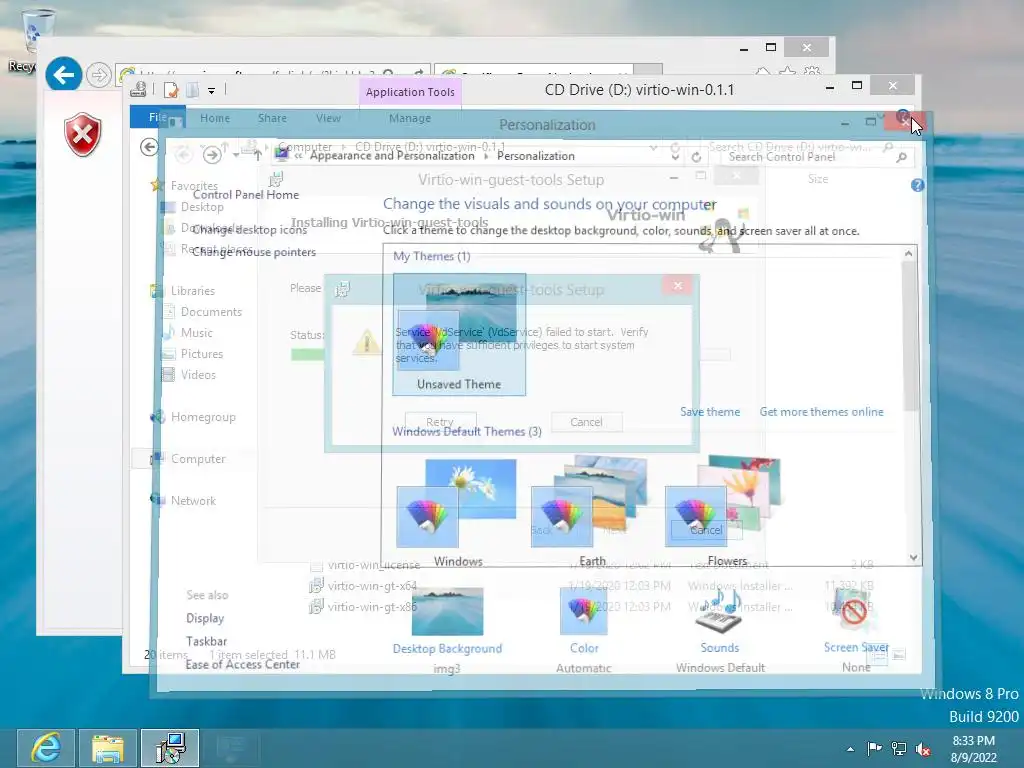
Task: Select the Unsaved Theme thumbnail
Action: [x=459, y=335]
